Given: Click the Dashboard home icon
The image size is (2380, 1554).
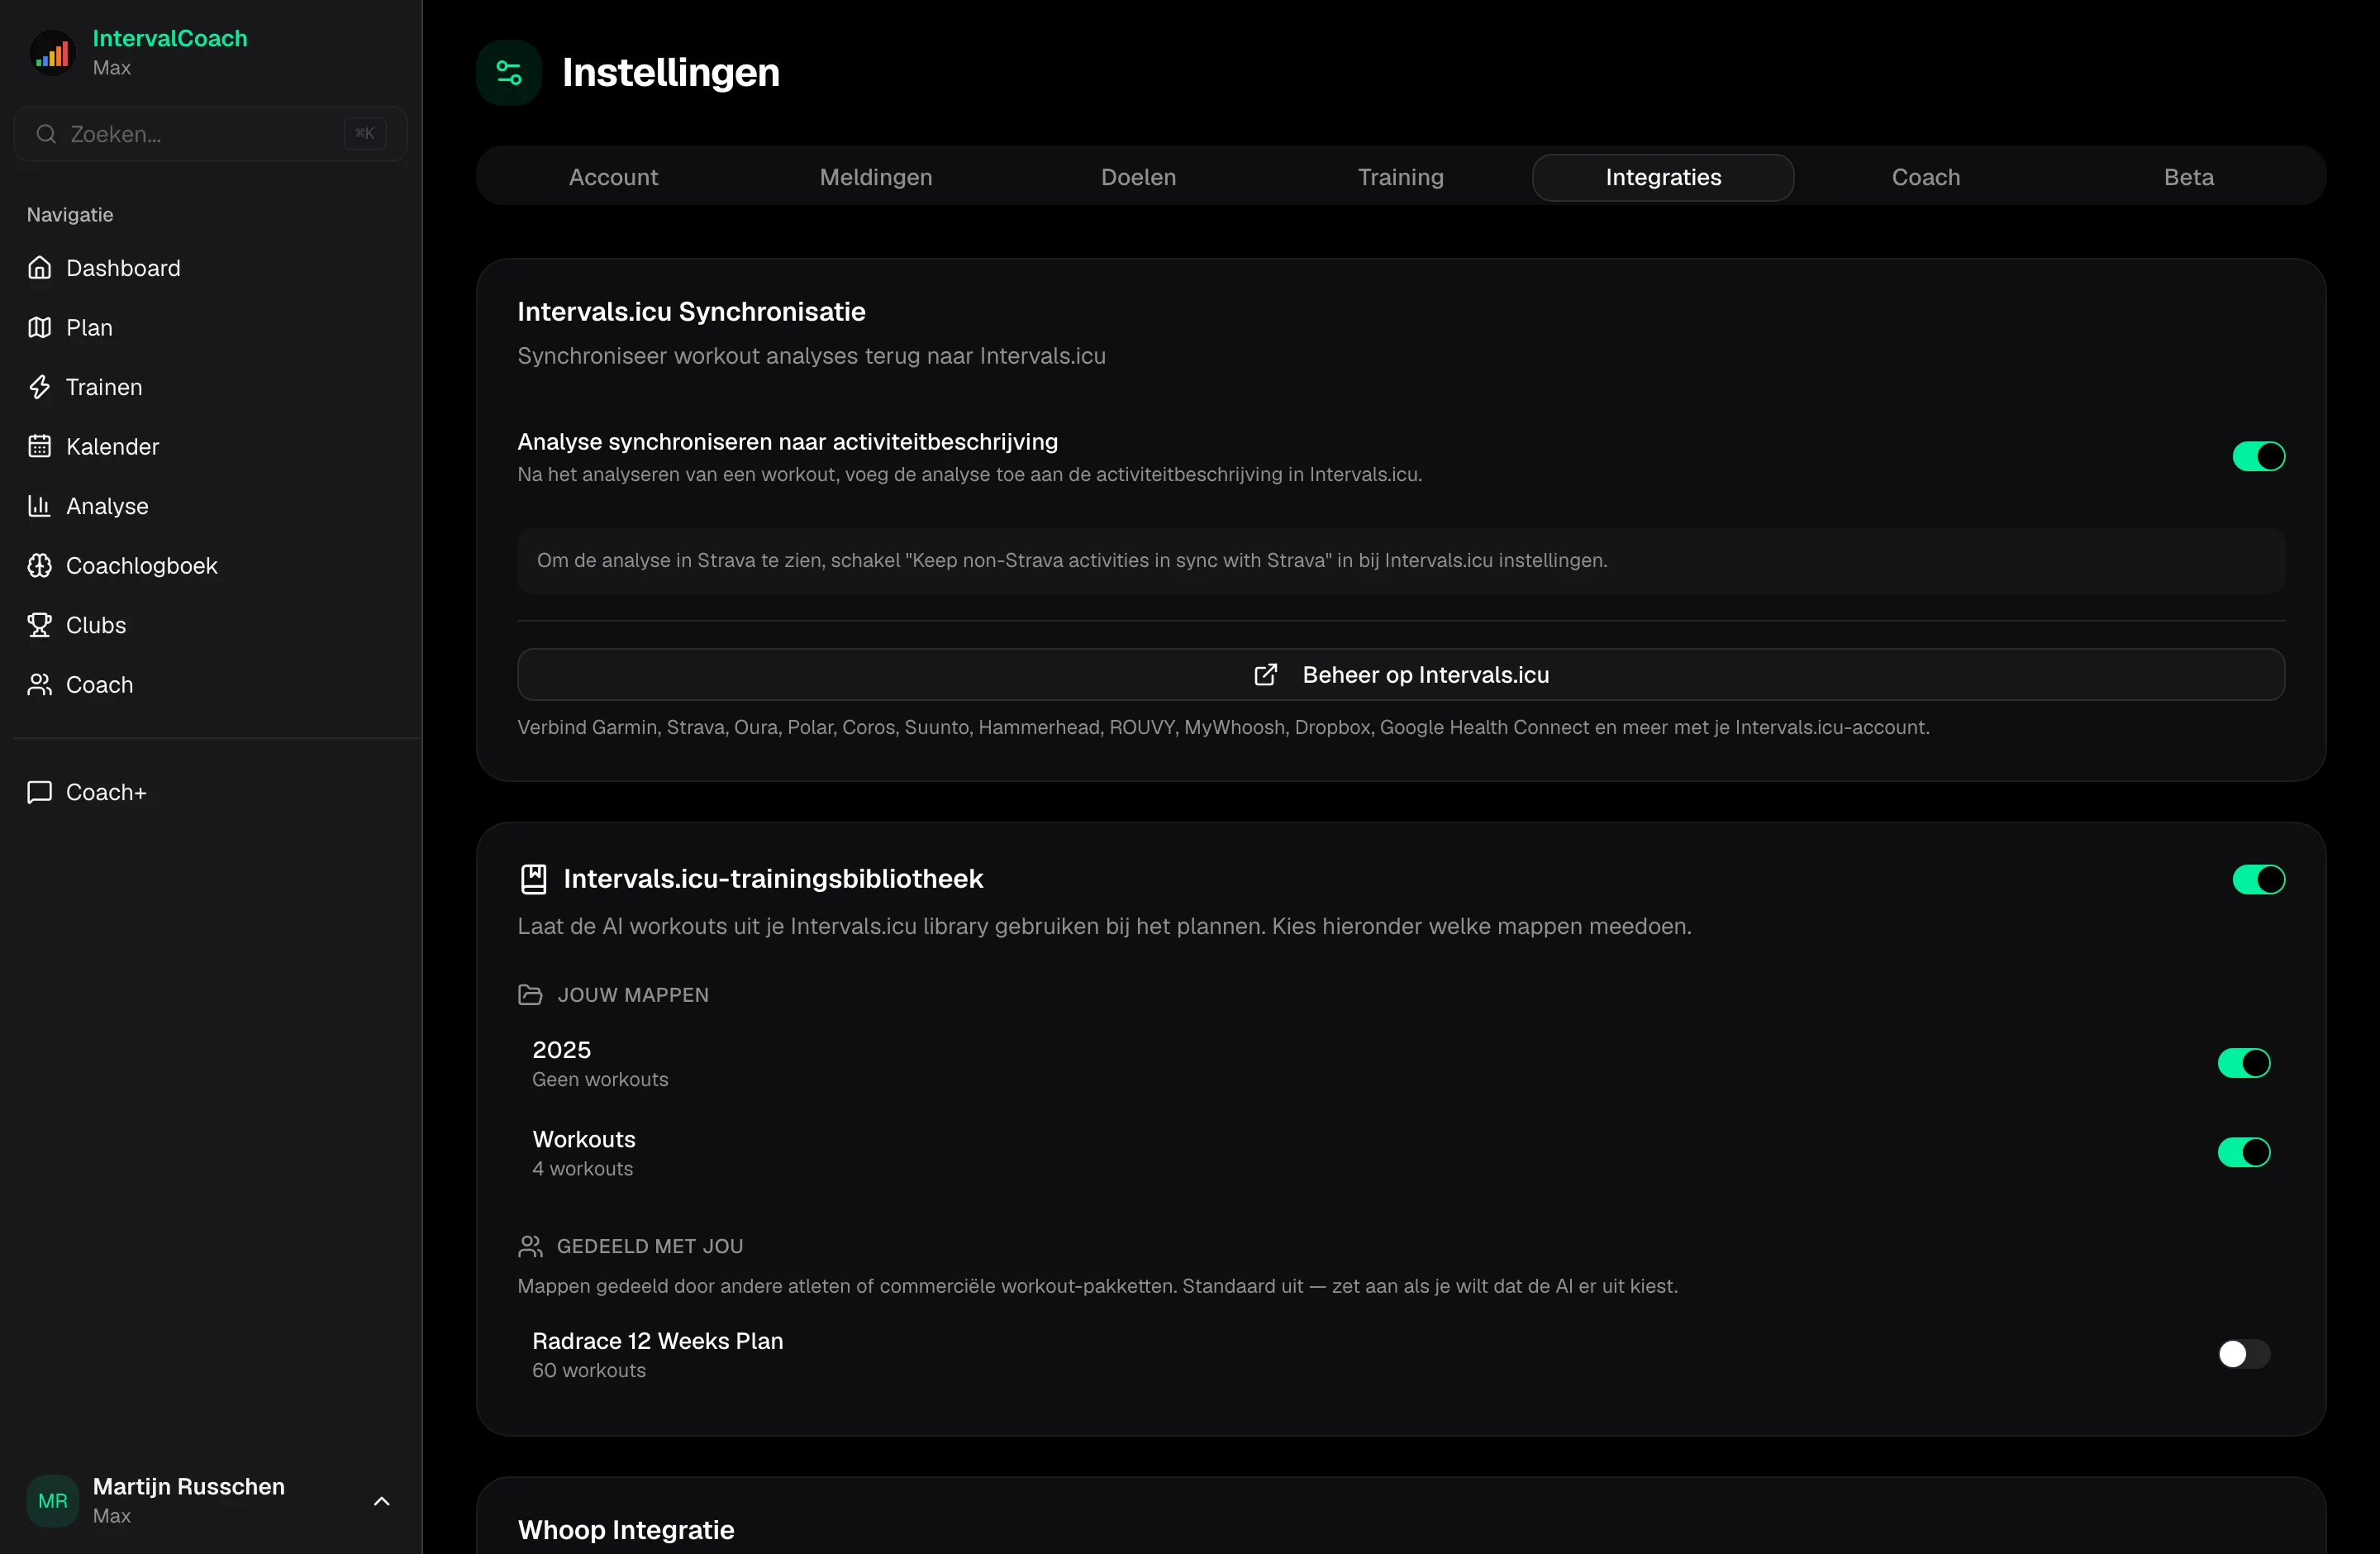Looking at the screenshot, I should [x=40, y=268].
